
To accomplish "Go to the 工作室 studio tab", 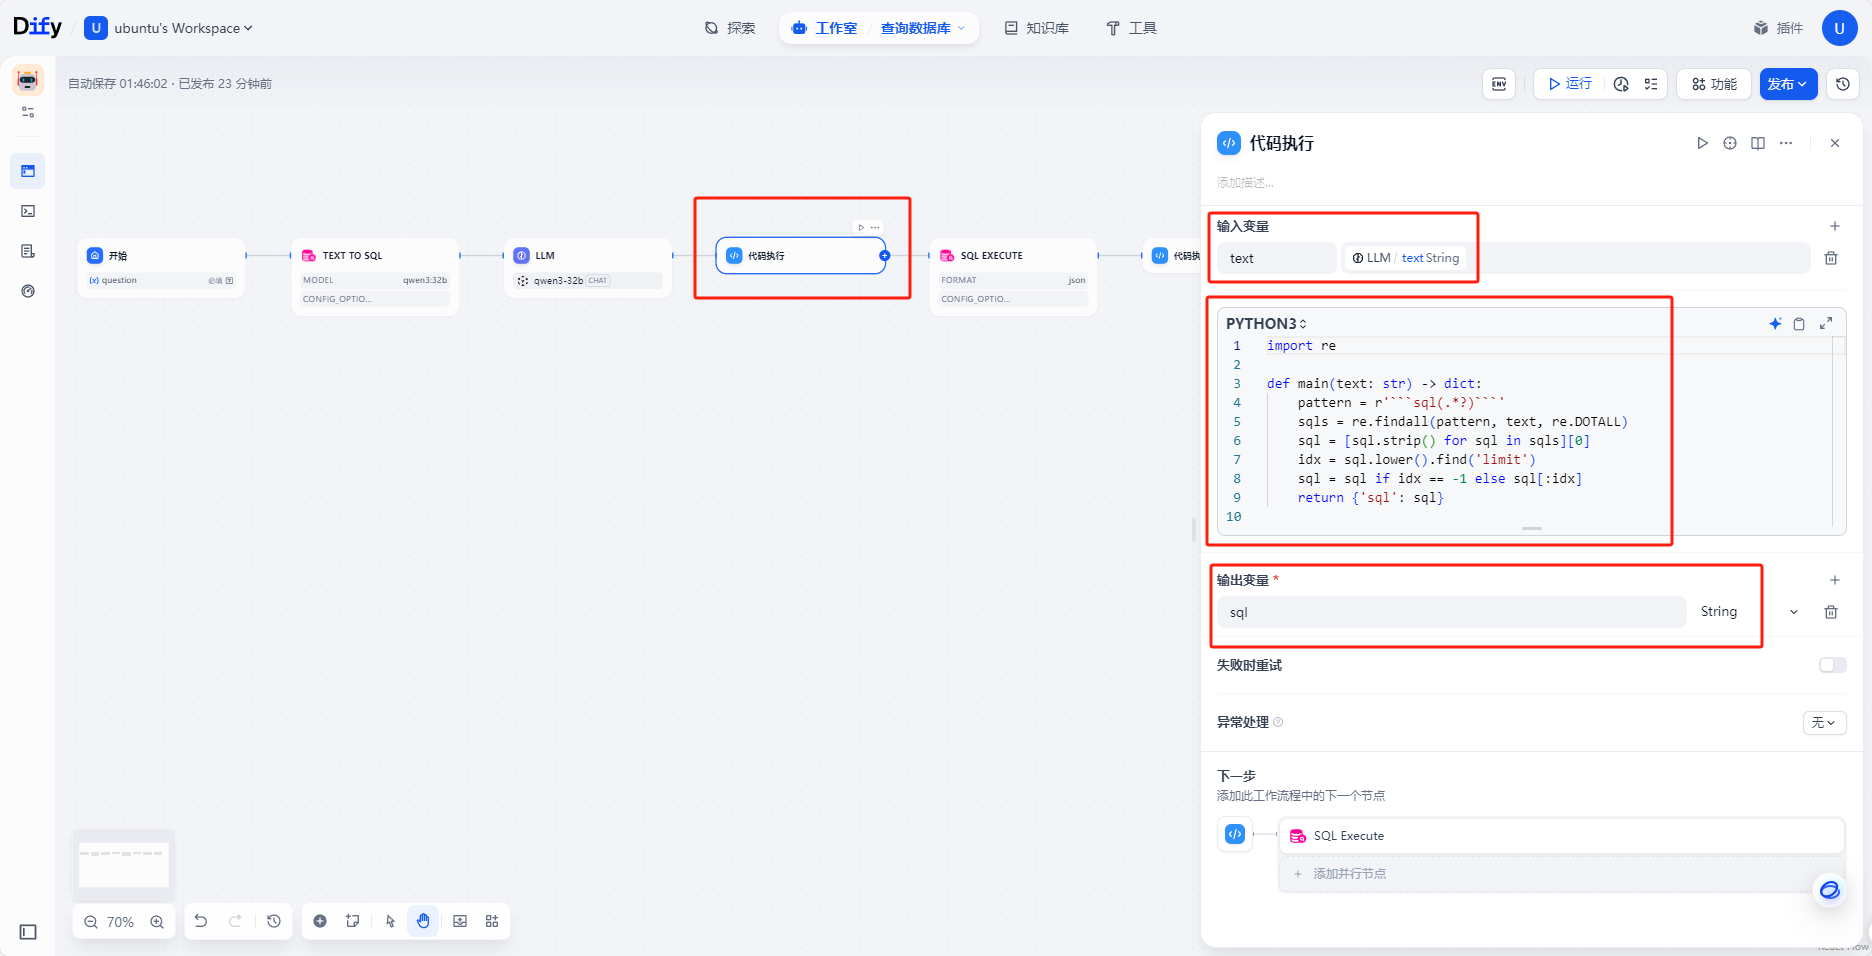I will pyautogui.click(x=824, y=28).
